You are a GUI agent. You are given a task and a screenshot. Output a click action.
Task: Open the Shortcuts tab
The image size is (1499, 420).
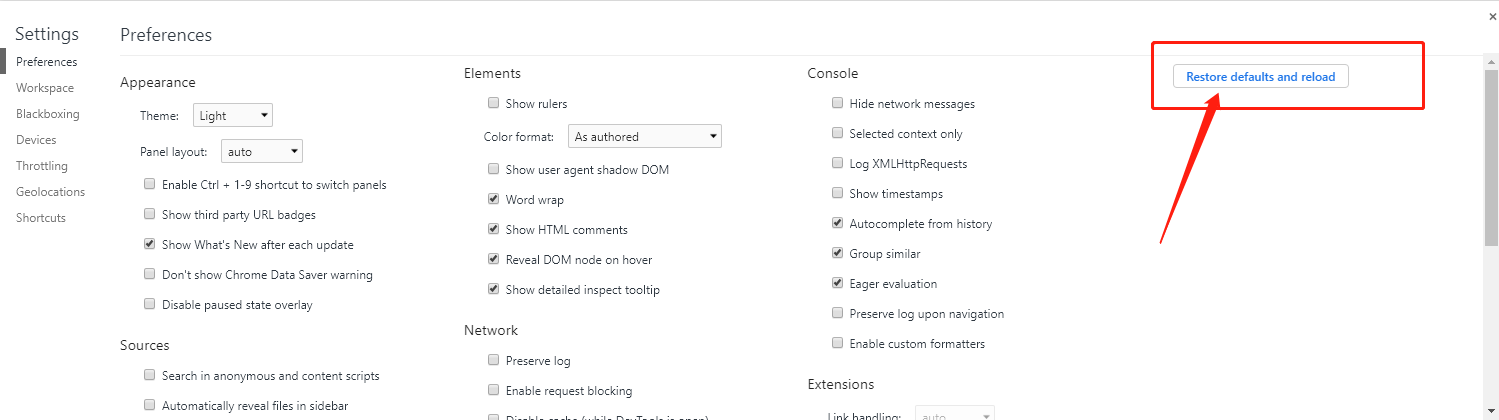[41, 218]
